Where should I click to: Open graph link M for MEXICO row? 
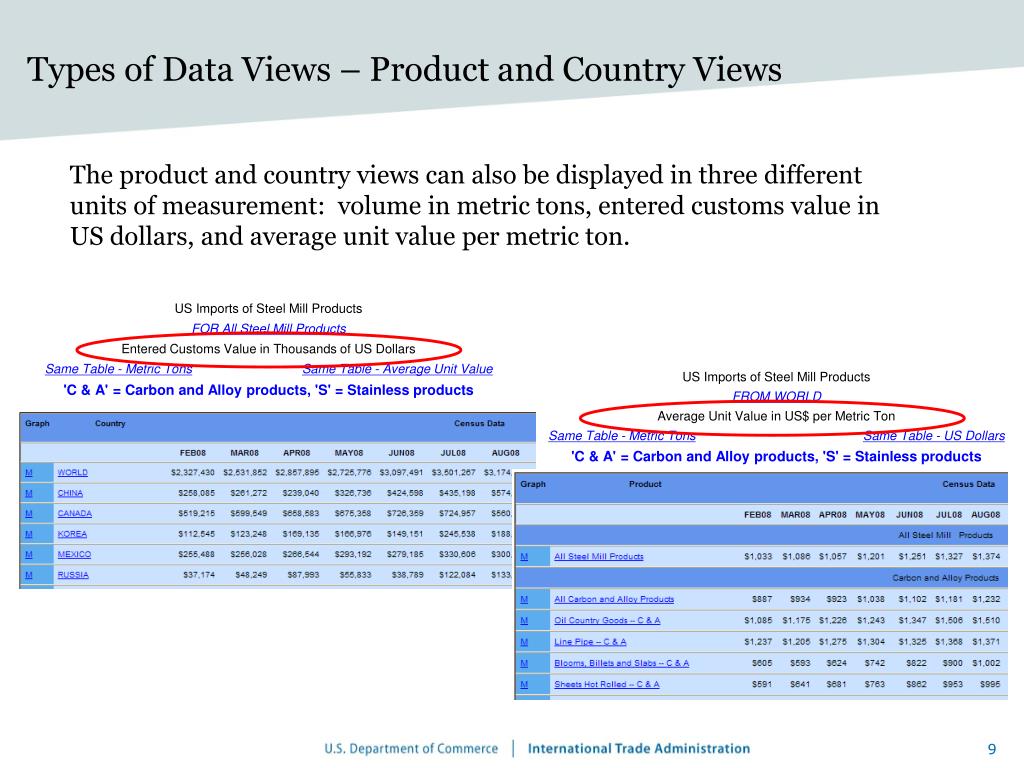coord(29,554)
